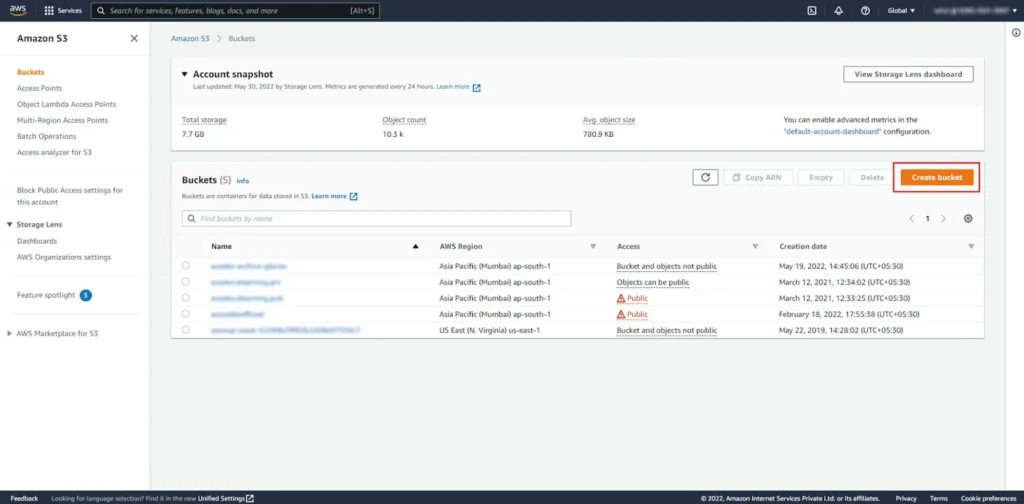1024x504 pixels.
Task: Go to next page of buckets
Action: pos(943,218)
